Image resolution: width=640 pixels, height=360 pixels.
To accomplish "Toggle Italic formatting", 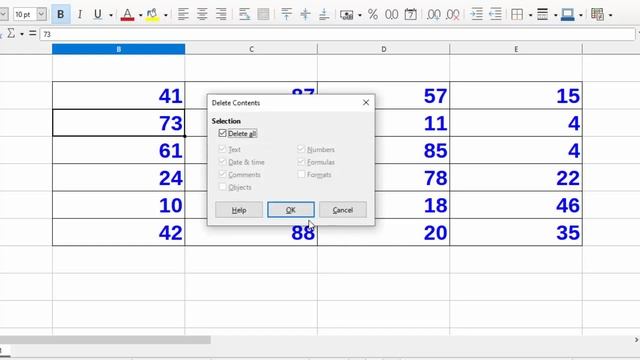I will 80,15.
